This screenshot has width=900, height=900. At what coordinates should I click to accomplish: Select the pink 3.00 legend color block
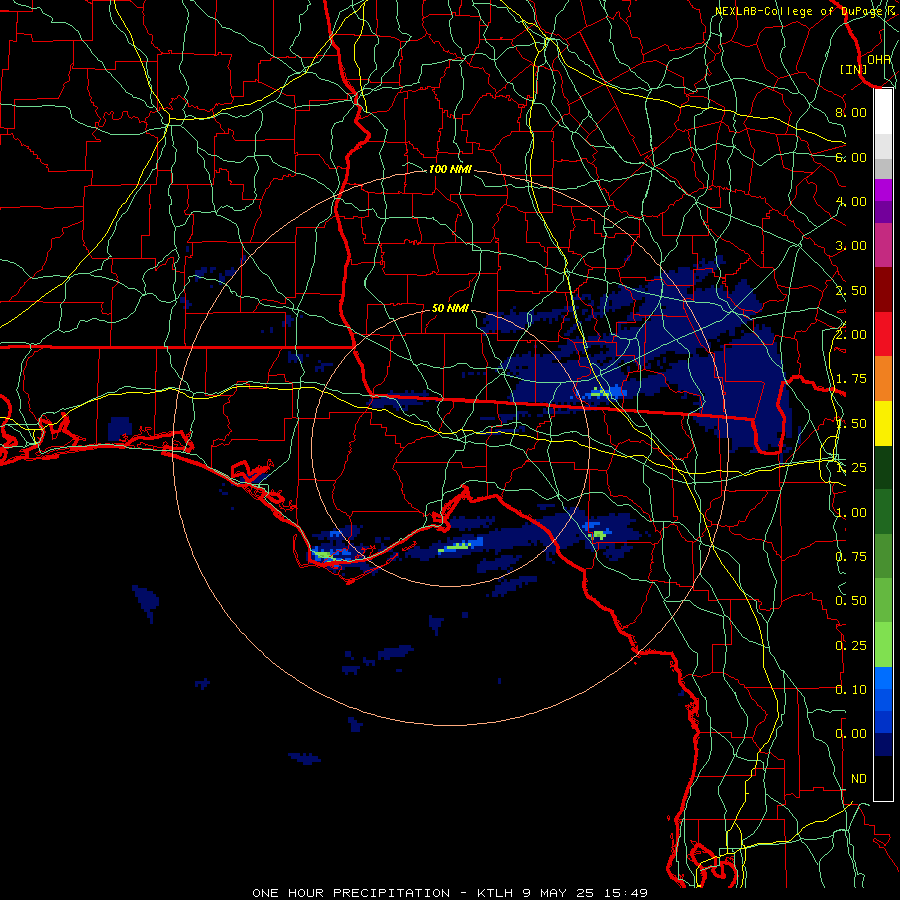point(883,246)
